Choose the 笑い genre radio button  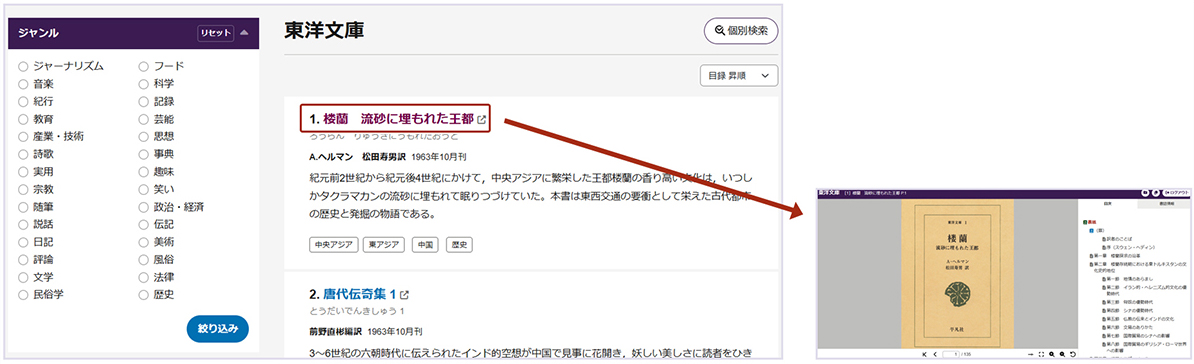(x=143, y=189)
